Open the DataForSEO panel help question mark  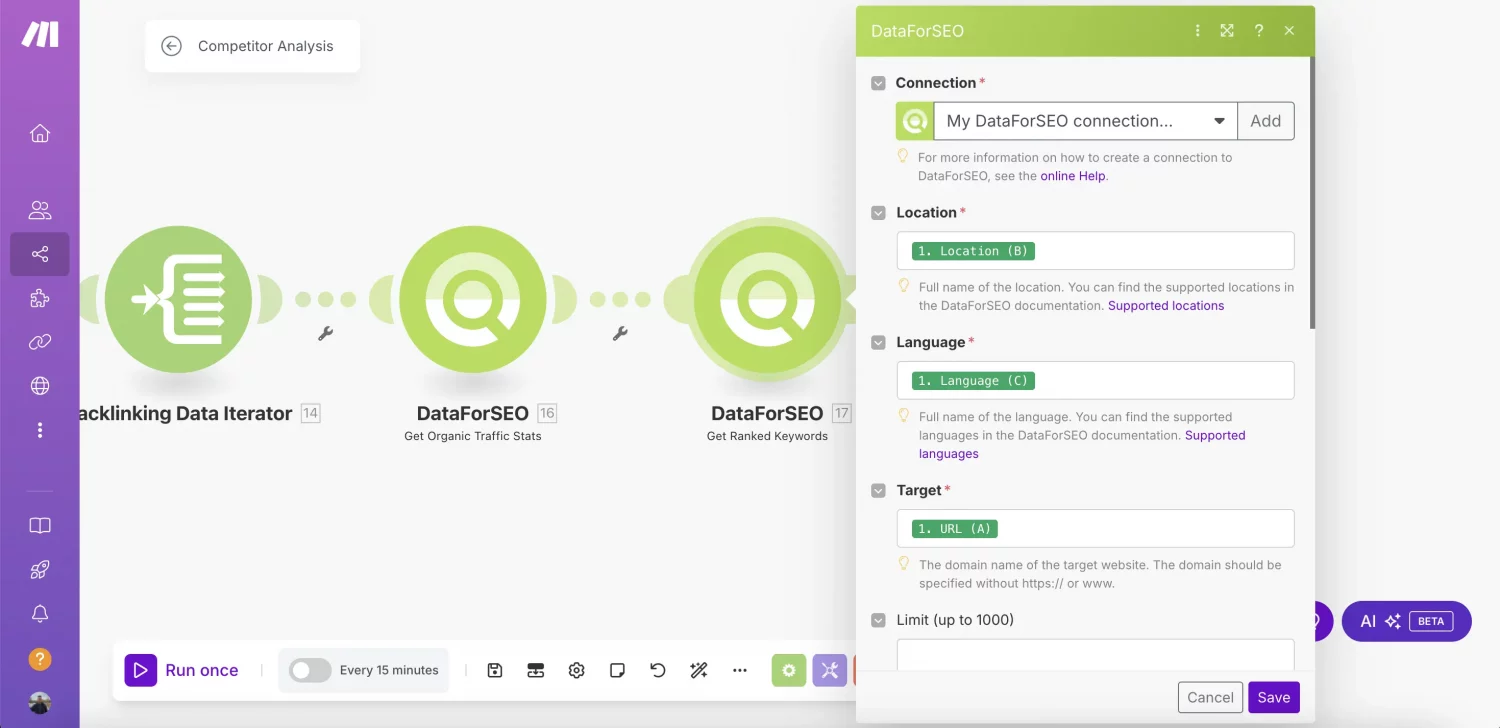1259,31
